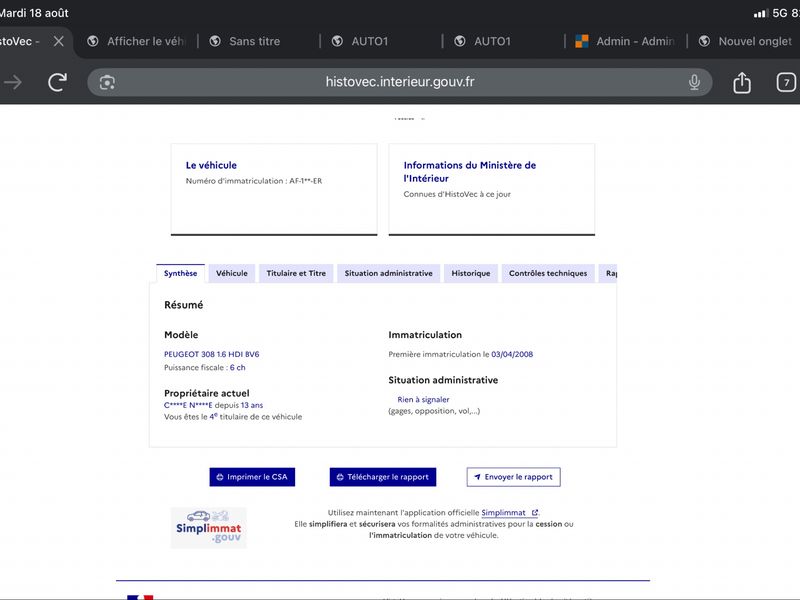The width and height of the screenshot is (800, 600).
Task: Open the partially visible Rapport tab
Action: click(608, 273)
